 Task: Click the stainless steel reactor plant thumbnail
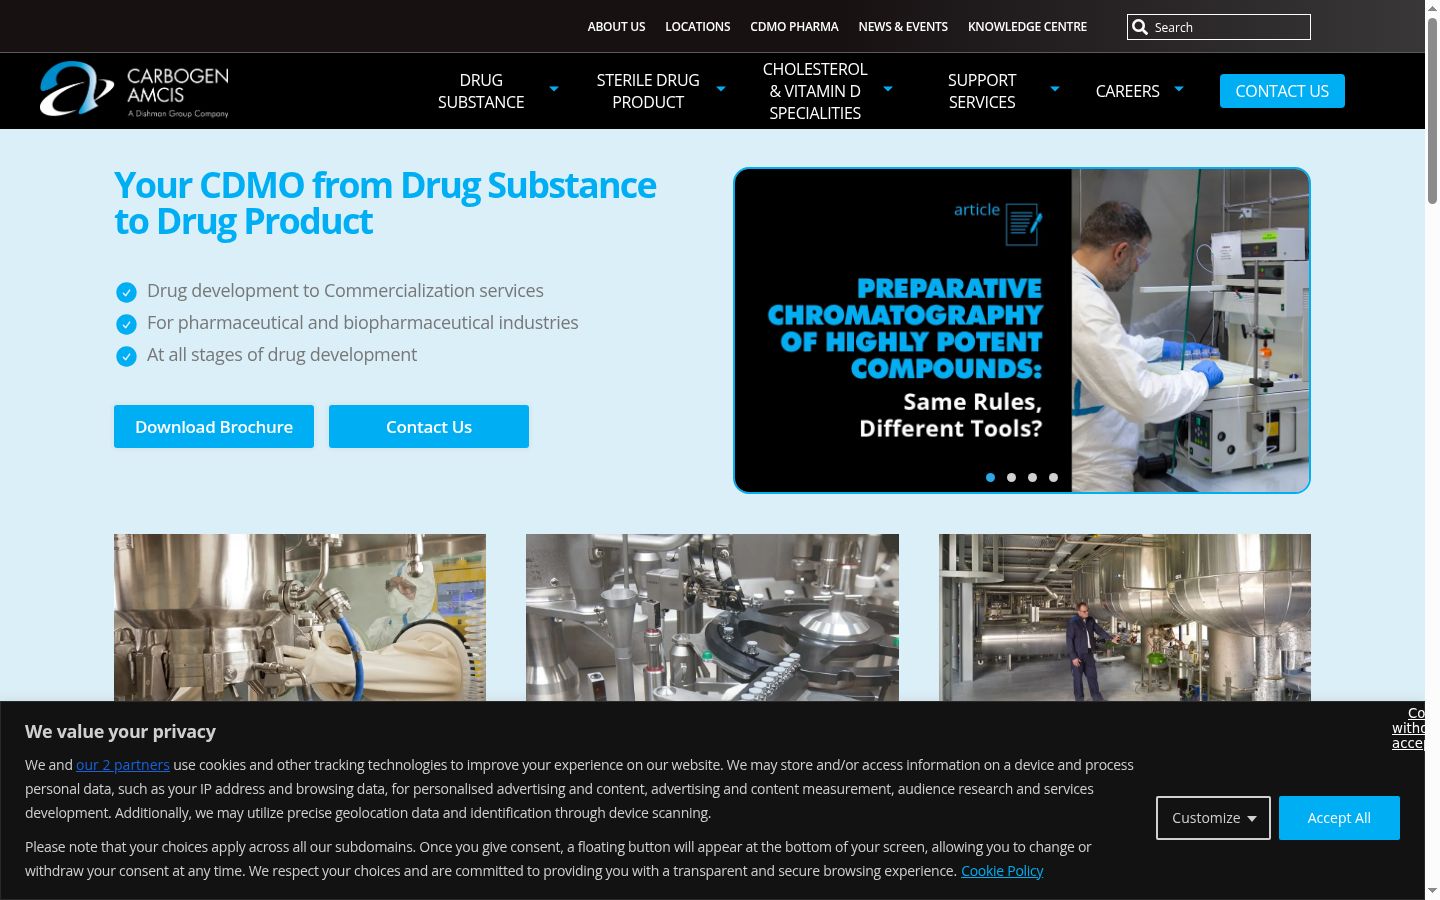click(1125, 617)
